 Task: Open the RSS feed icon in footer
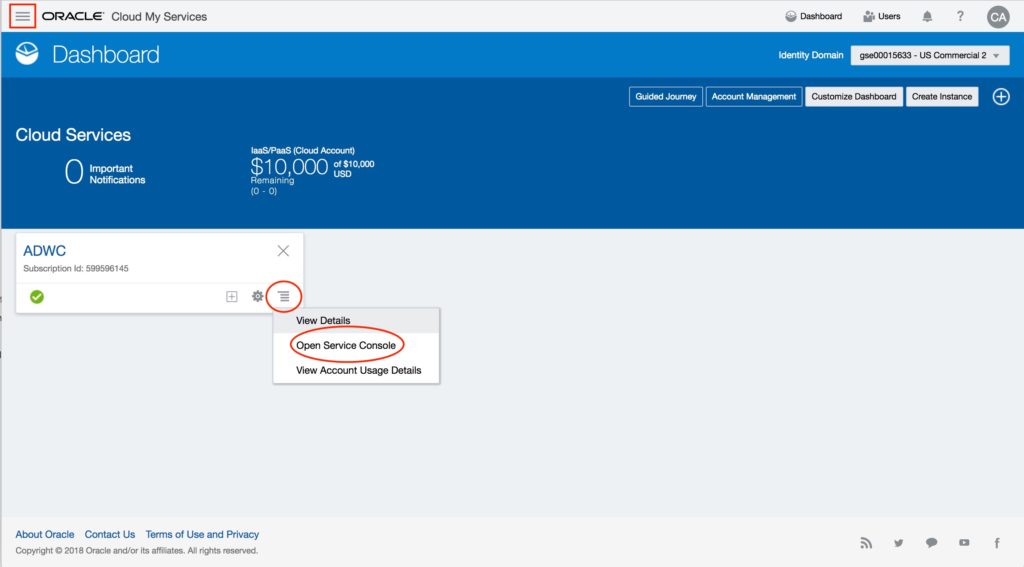(x=866, y=543)
